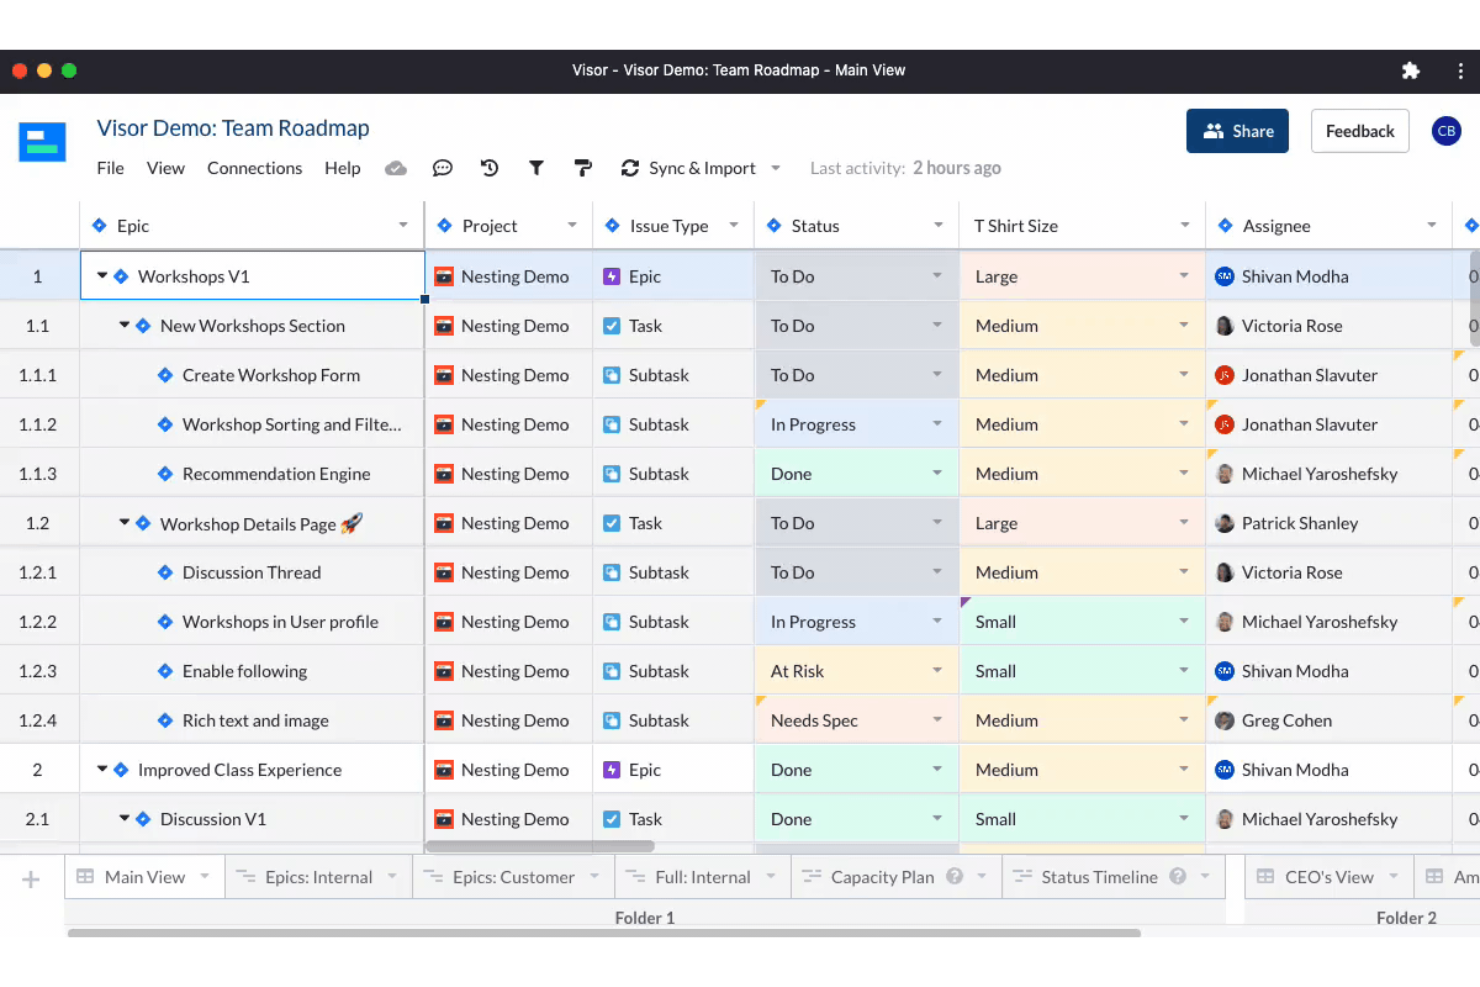Image resolution: width=1480 pixels, height=987 pixels.
Task: Collapse the Workshops V1 epic
Action: coord(102,275)
